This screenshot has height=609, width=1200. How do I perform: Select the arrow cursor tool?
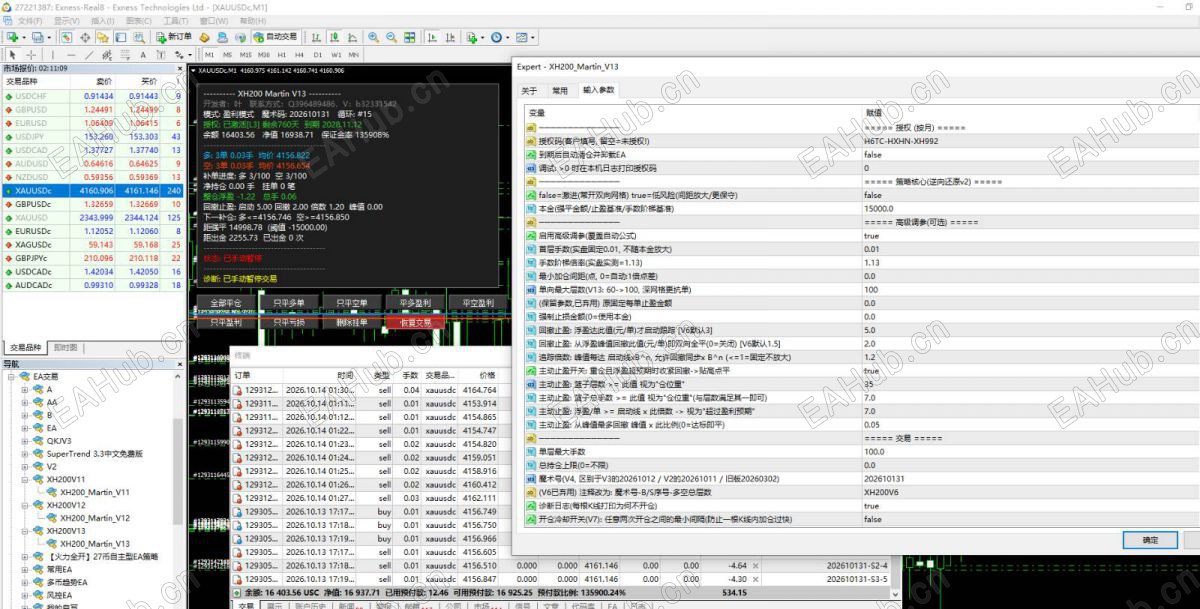pyautogui.click(x=13, y=54)
